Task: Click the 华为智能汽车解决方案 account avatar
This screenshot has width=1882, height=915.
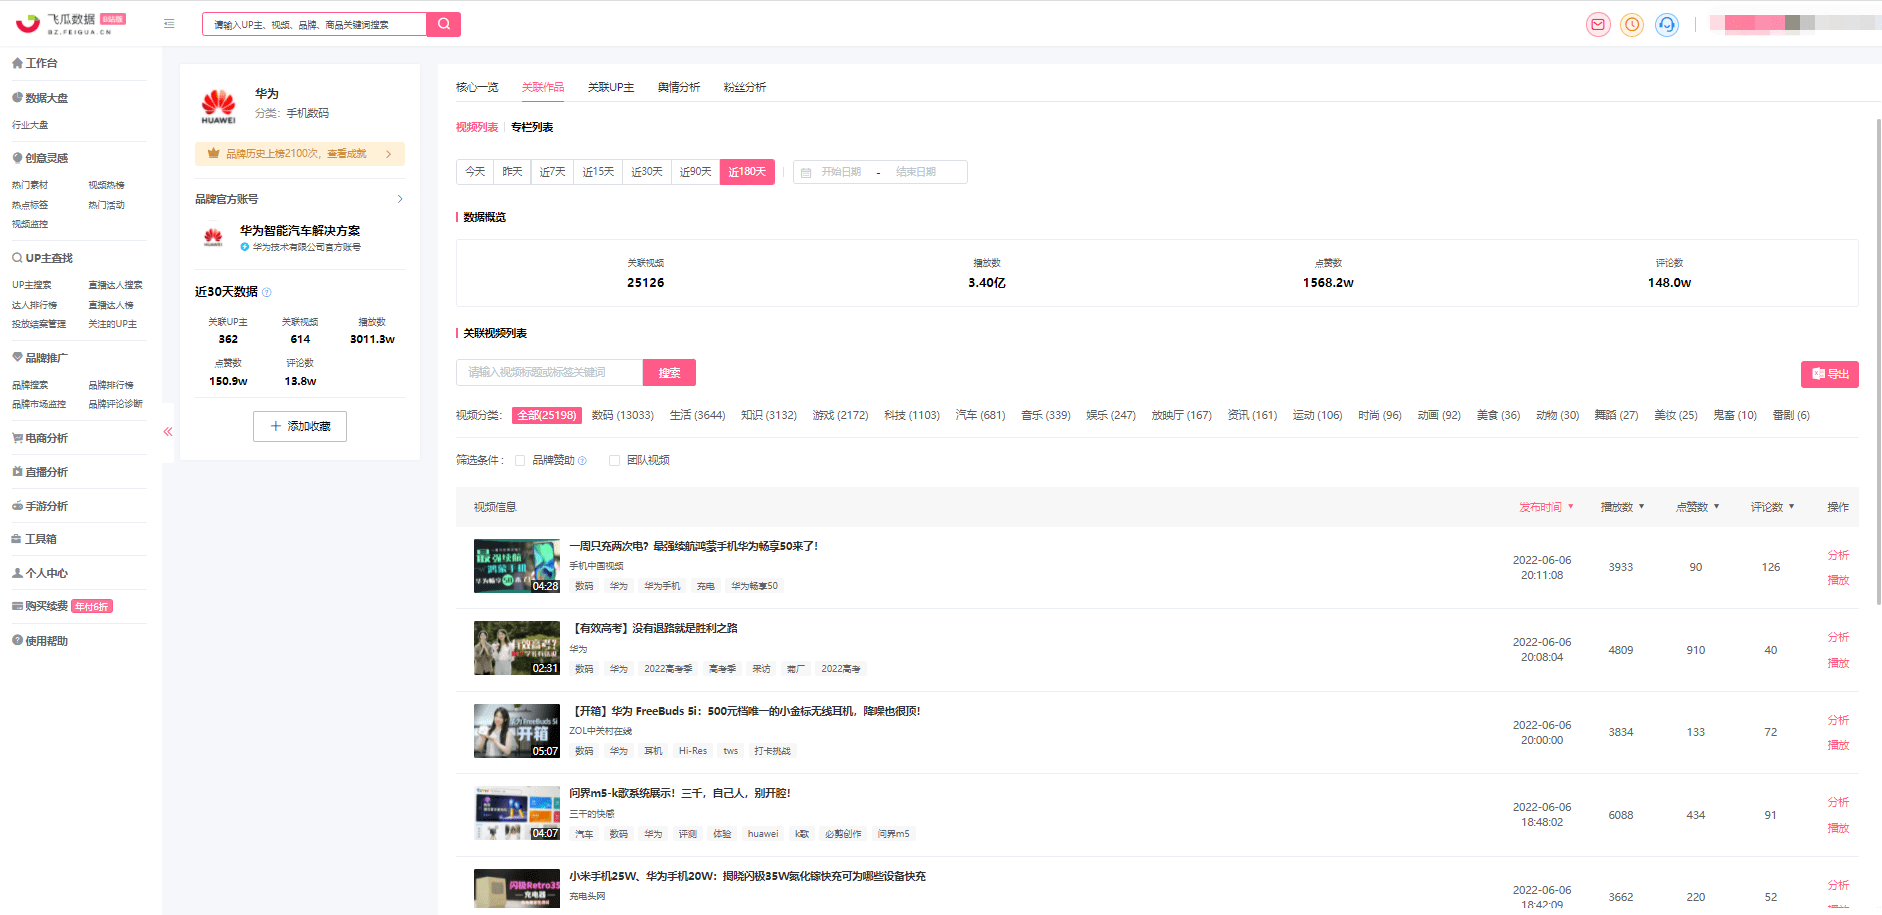Action: tap(213, 237)
